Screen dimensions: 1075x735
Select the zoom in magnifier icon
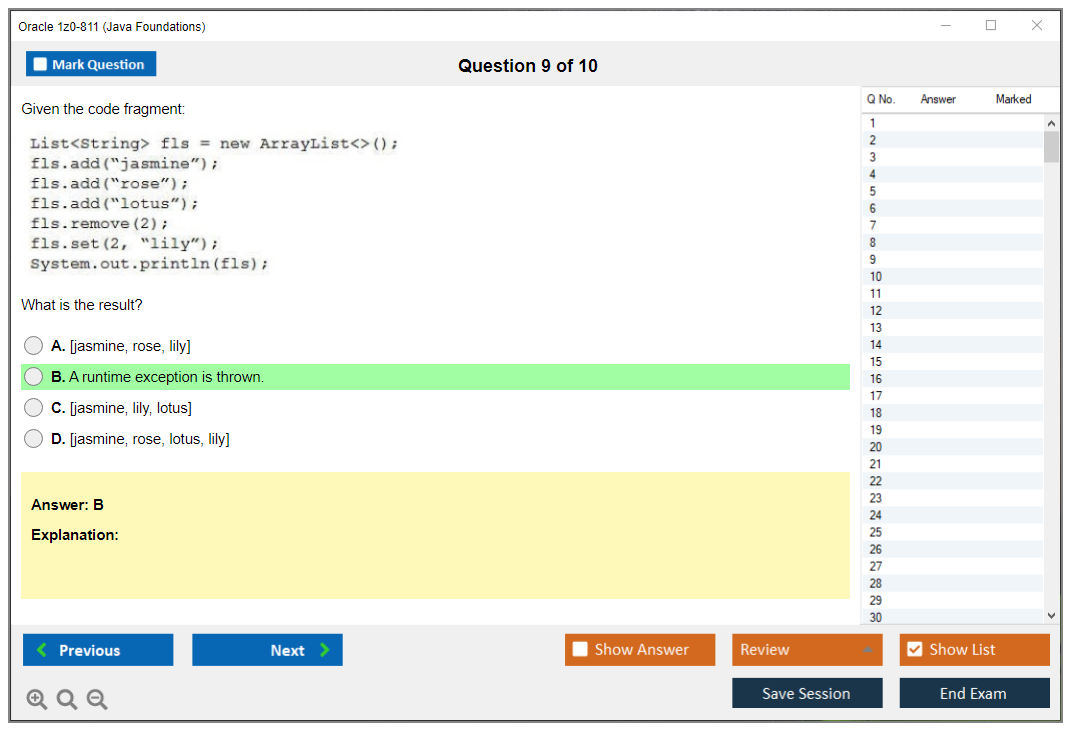37,699
